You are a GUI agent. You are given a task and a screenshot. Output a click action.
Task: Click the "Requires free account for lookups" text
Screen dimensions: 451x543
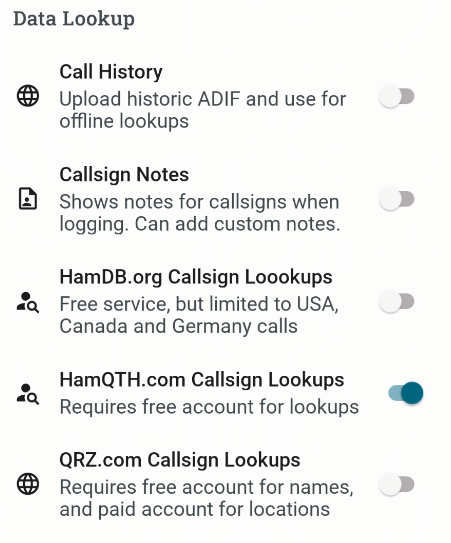pyautogui.click(x=209, y=407)
